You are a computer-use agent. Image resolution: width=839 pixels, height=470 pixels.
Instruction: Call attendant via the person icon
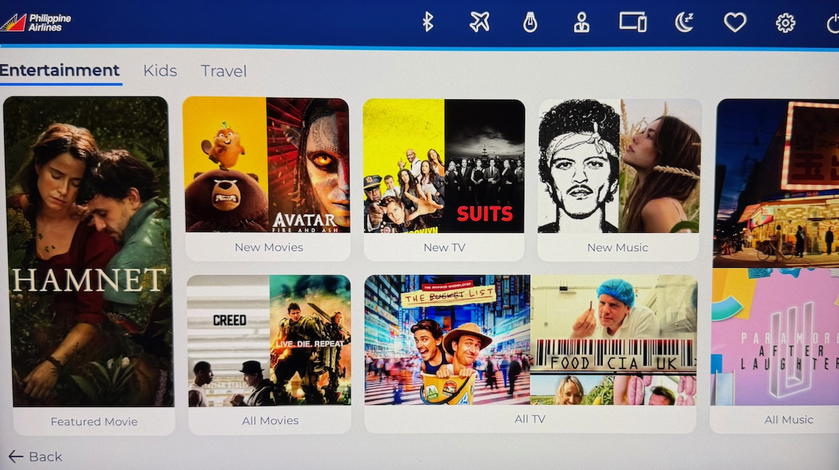pos(581,22)
